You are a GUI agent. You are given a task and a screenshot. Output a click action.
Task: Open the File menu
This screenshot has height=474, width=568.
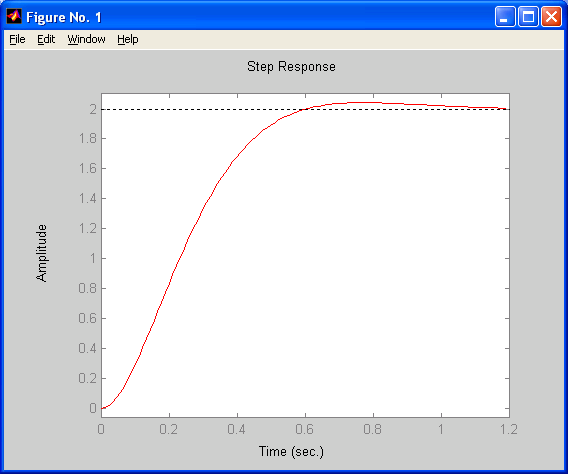coord(17,39)
